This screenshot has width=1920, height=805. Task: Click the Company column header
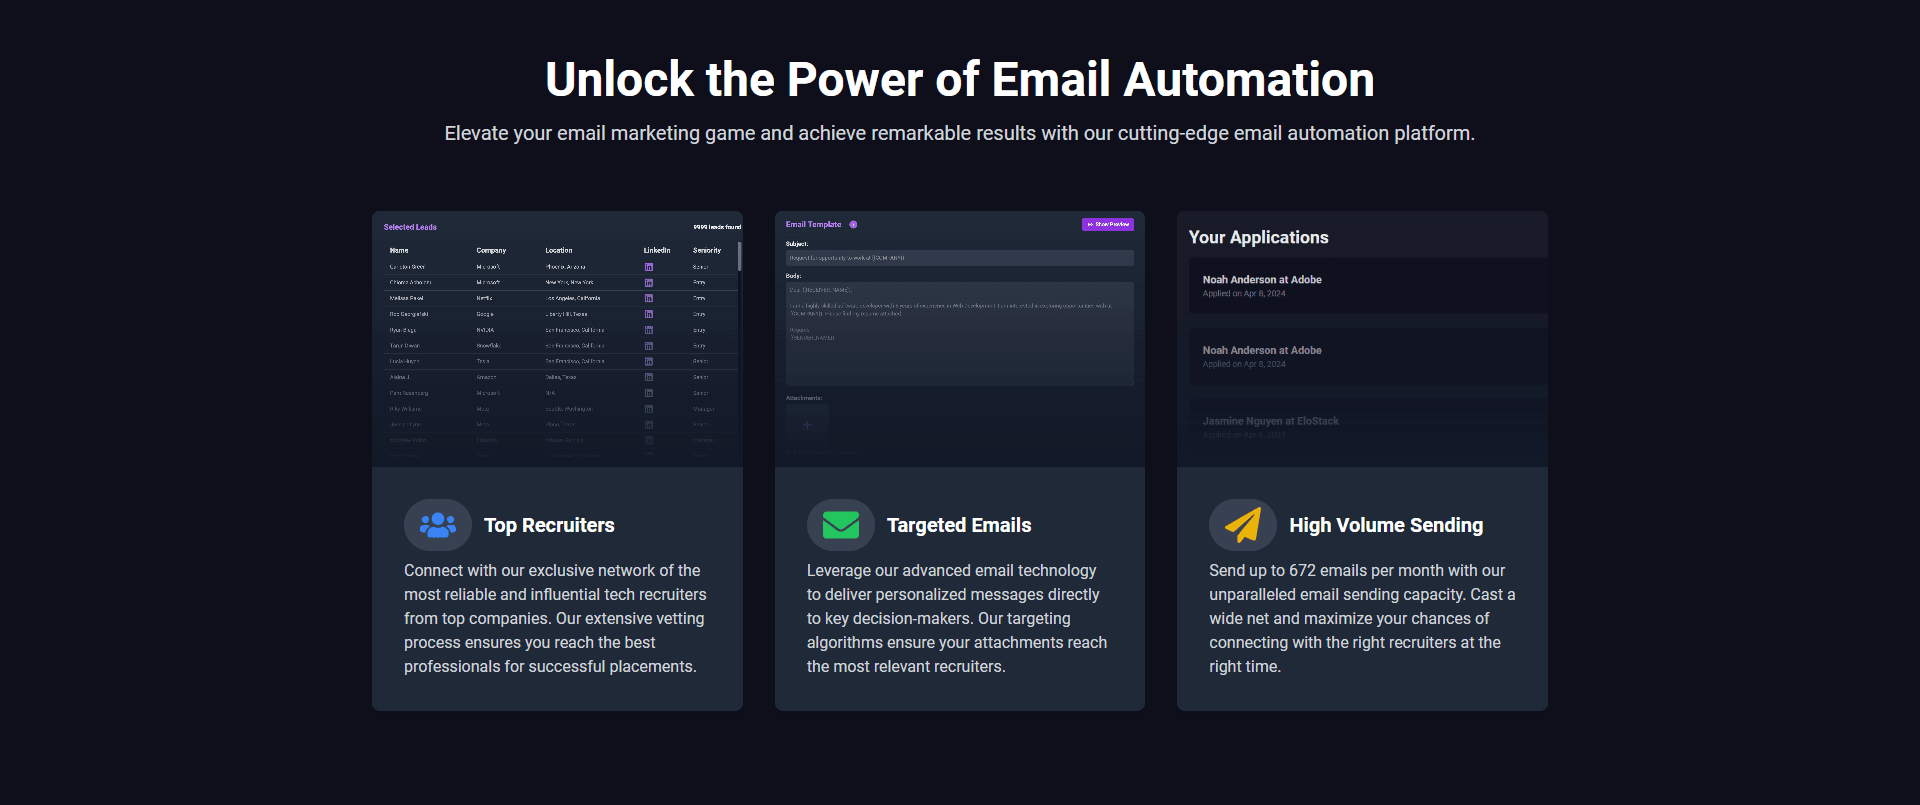[491, 251]
